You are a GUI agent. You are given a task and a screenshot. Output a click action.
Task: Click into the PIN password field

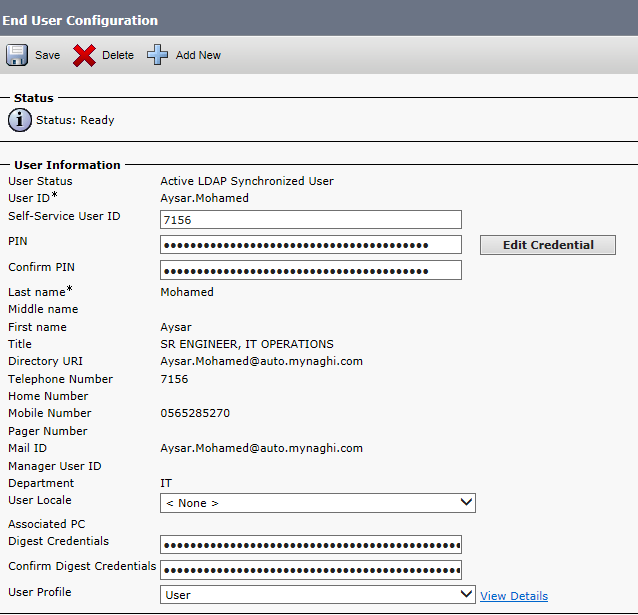pos(310,245)
